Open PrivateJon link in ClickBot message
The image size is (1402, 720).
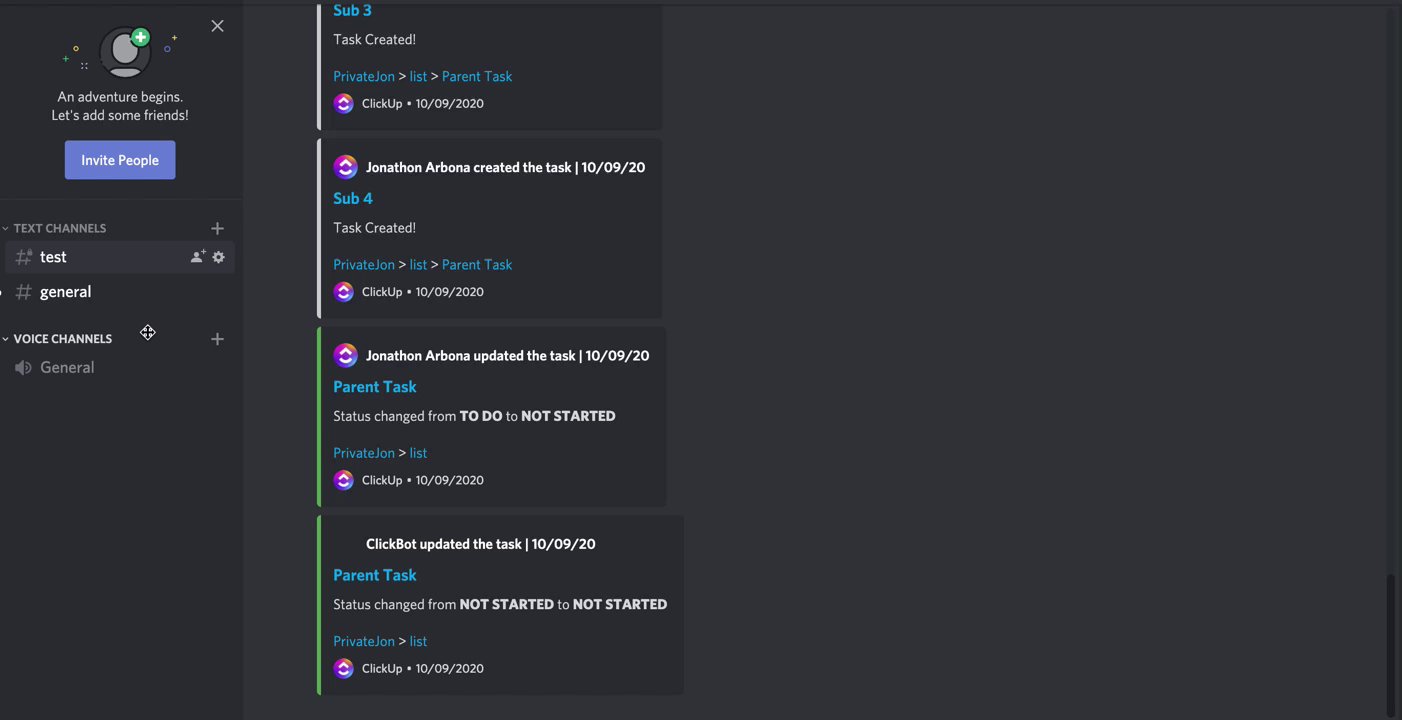pyautogui.click(x=364, y=641)
